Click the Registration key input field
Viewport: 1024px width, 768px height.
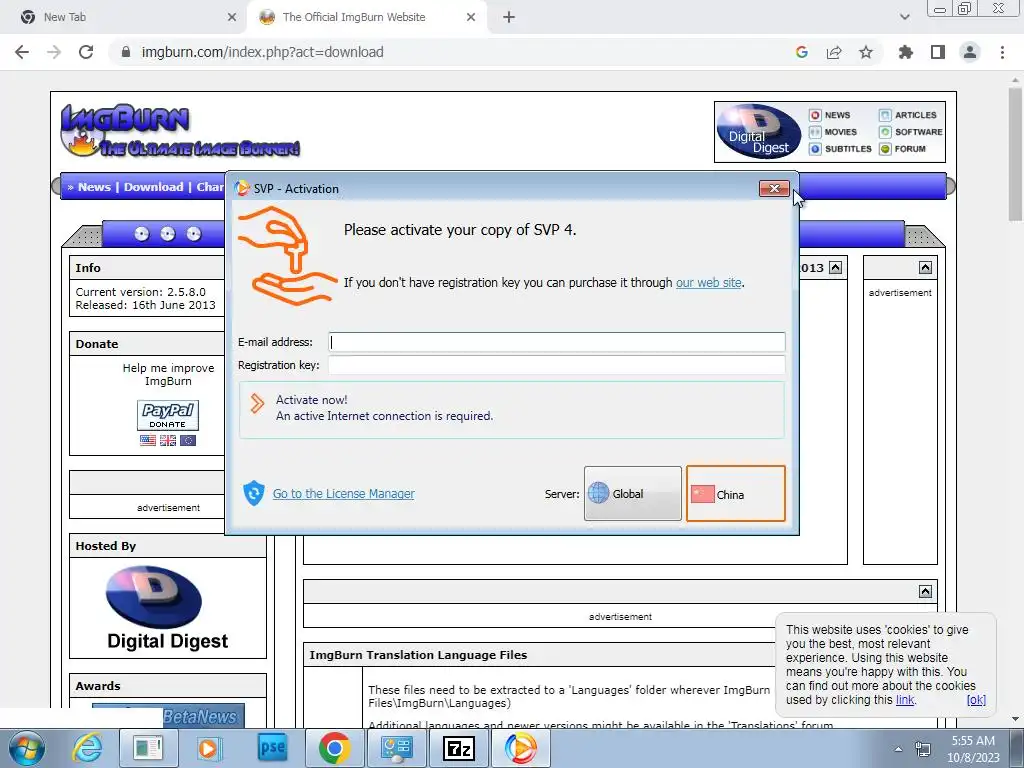[556, 365]
